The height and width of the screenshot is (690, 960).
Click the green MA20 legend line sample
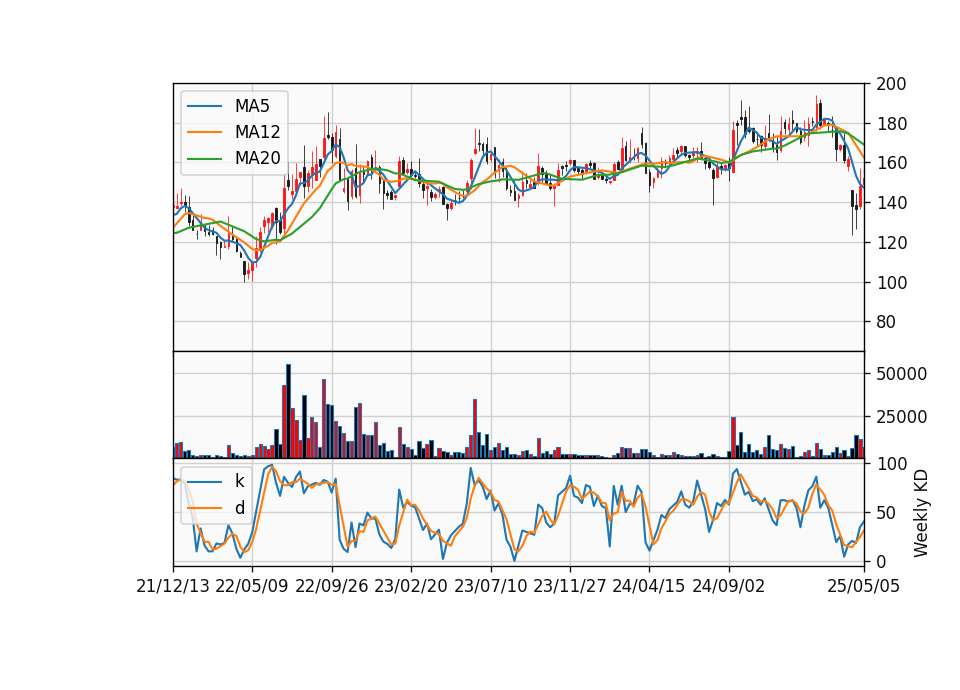click(204, 159)
